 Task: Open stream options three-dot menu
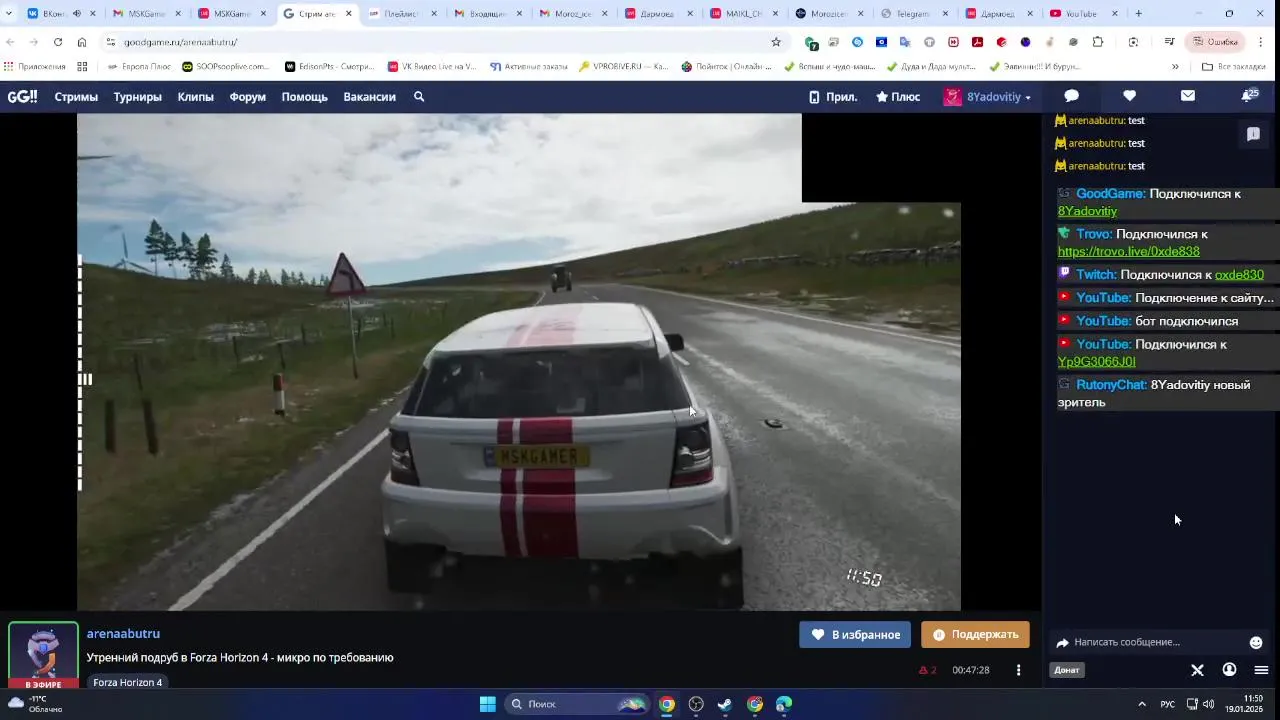pos(1018,670)
